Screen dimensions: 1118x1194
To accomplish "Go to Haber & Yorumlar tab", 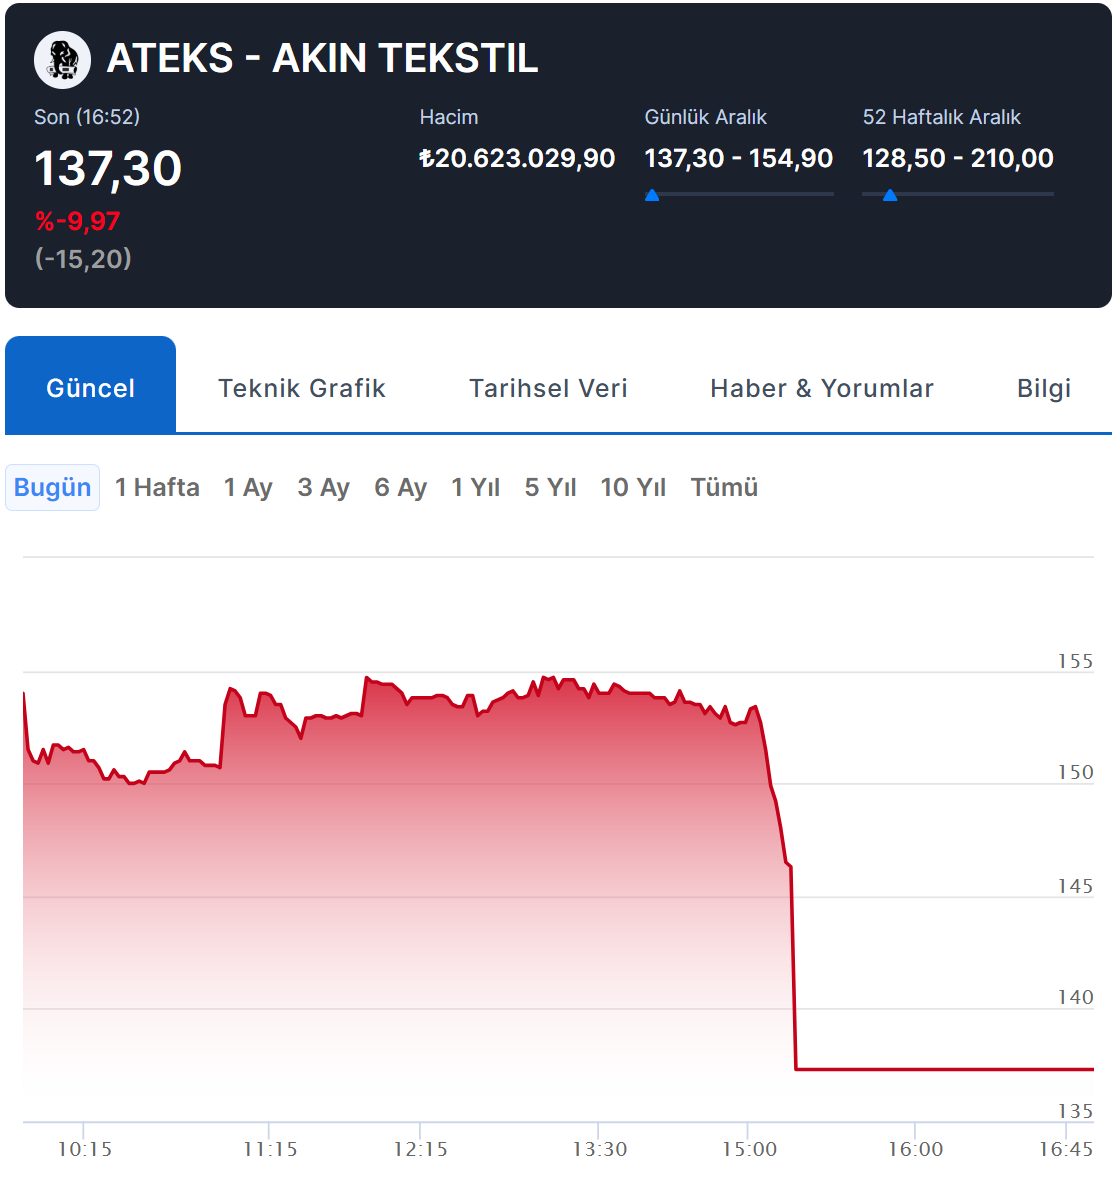I will (822, 388).
